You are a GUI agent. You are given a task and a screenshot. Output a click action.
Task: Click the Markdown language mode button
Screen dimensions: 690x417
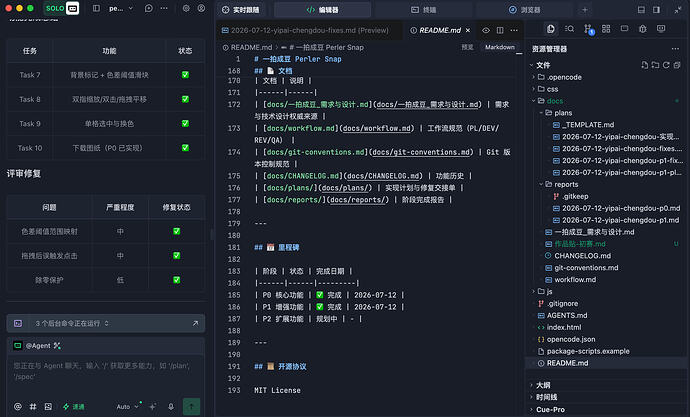pyautogui.click(x=499, y=47)
